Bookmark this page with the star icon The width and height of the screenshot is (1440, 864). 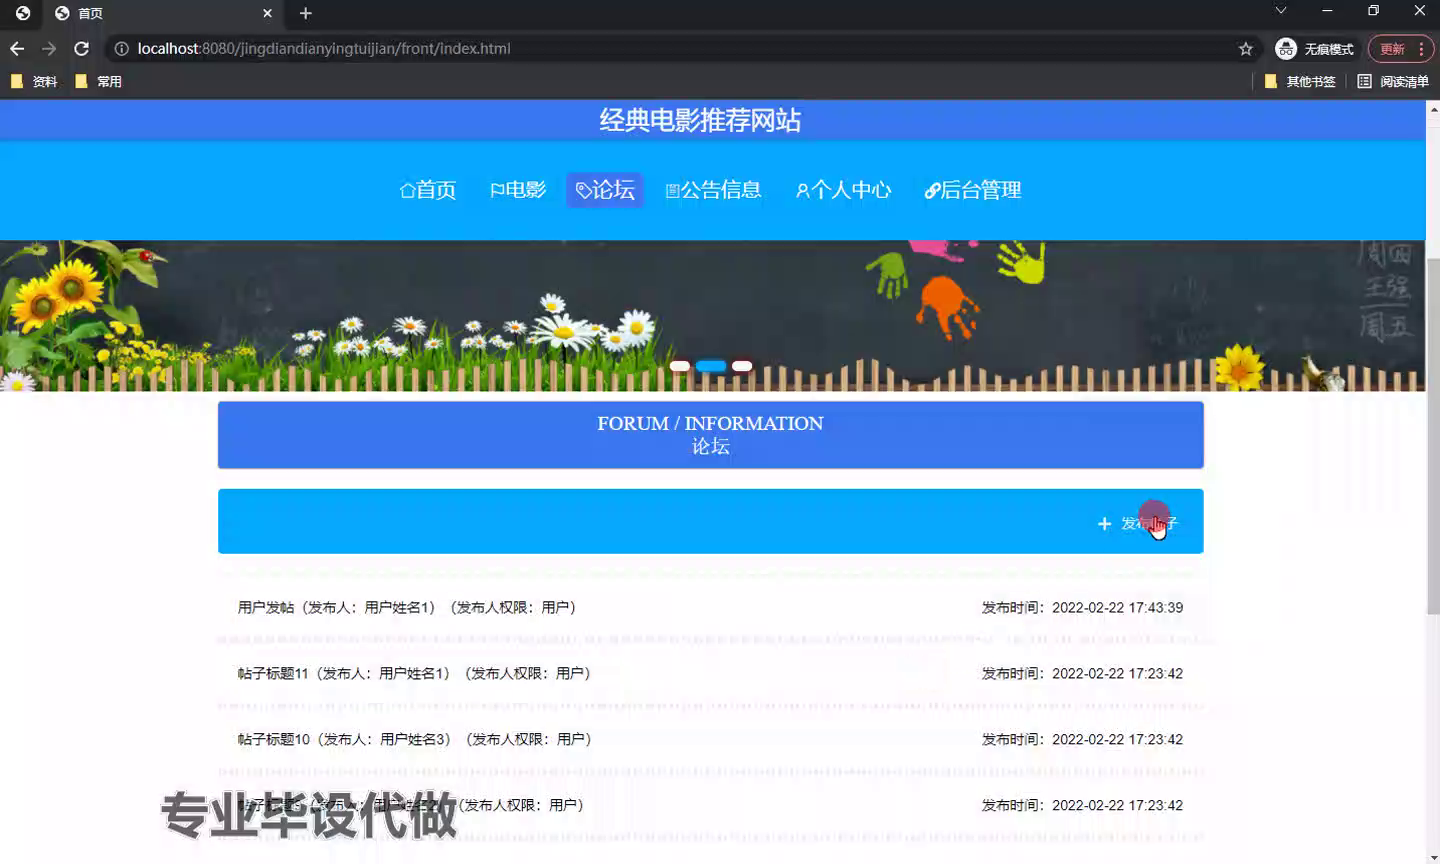1245,48
